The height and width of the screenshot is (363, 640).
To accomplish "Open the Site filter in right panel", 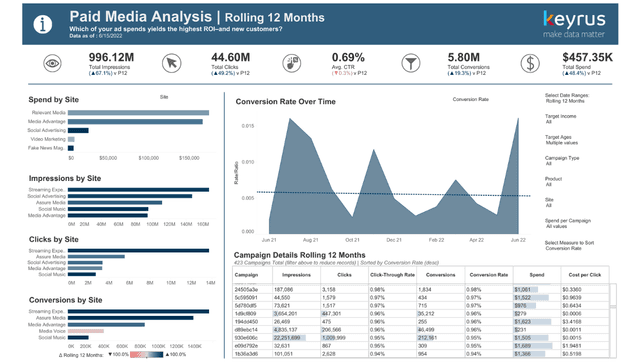I will [x=549, y=203].
